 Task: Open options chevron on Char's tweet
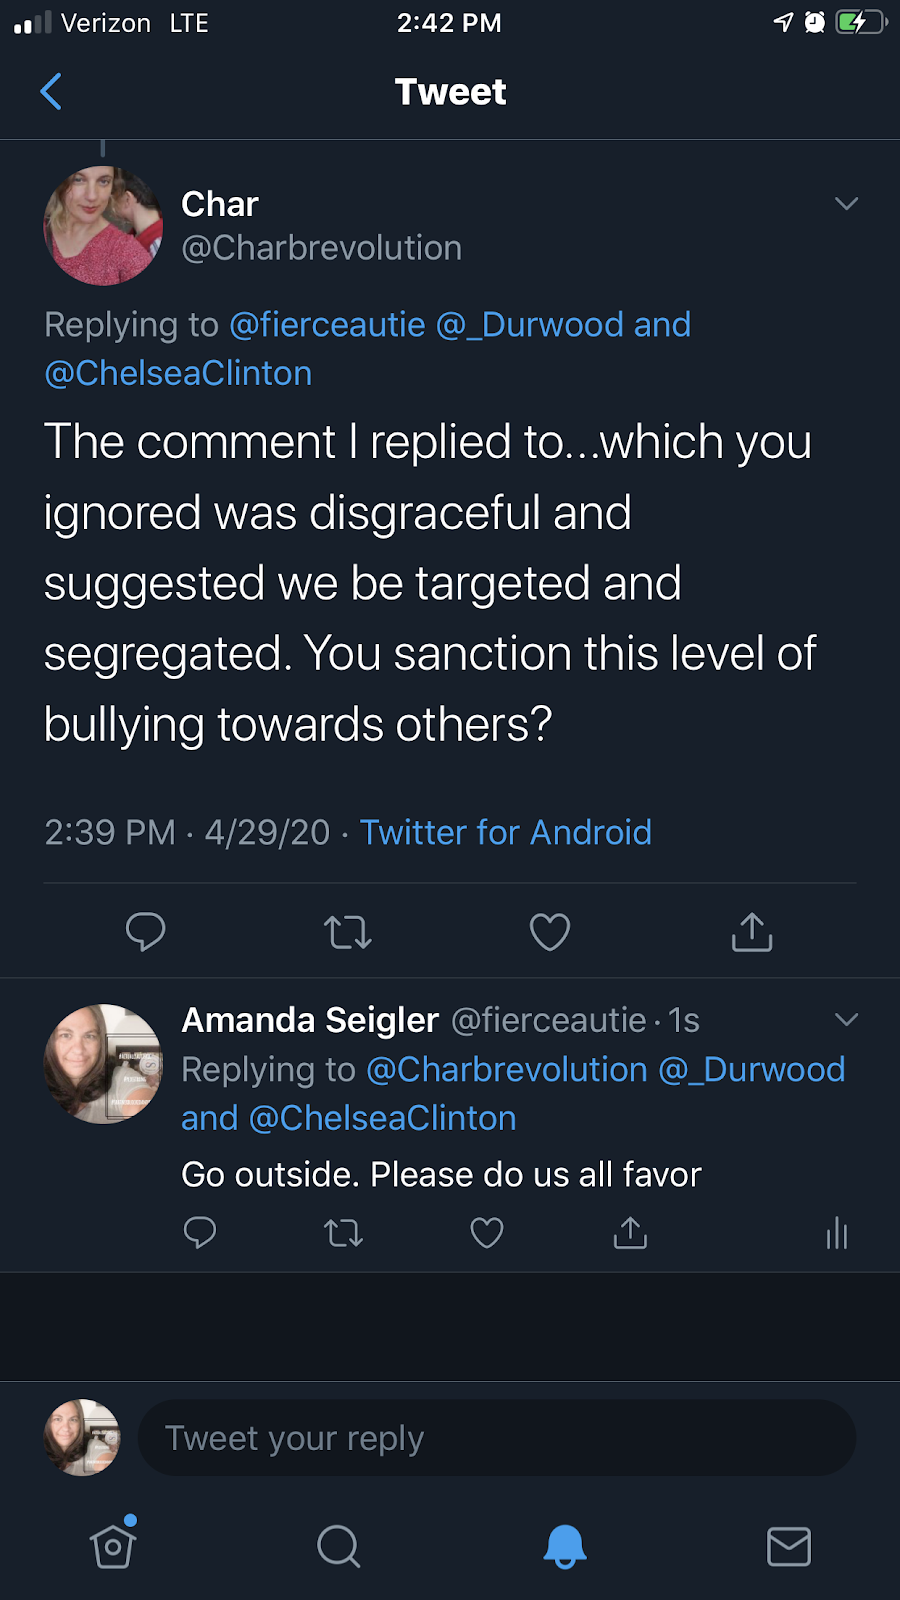pyautogui.click(x=846, y=204)
